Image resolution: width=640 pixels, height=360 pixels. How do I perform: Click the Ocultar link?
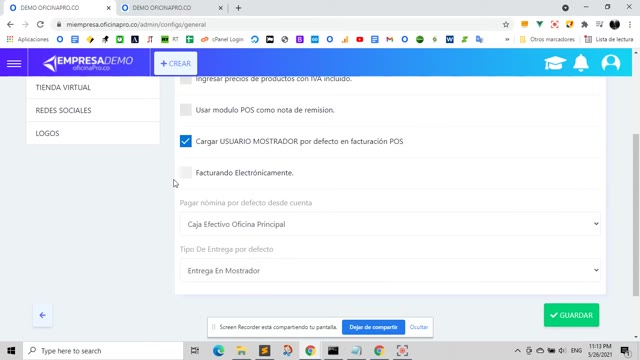(x=419, y=327)
